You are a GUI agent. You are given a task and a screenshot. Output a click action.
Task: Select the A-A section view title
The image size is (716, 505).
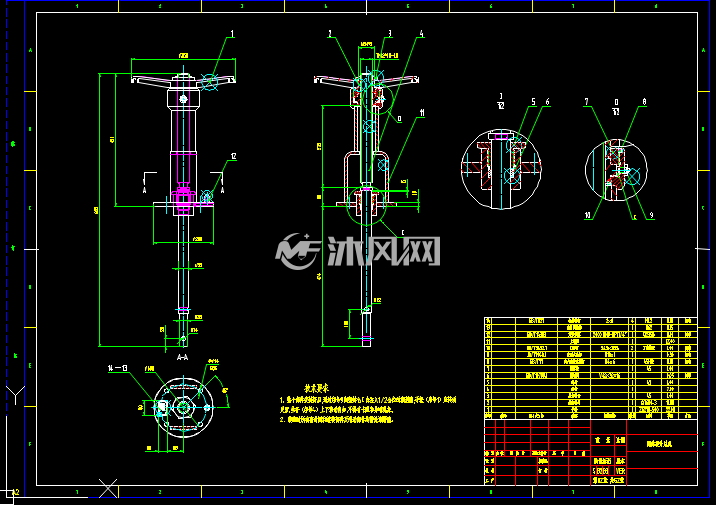[182, 357]
